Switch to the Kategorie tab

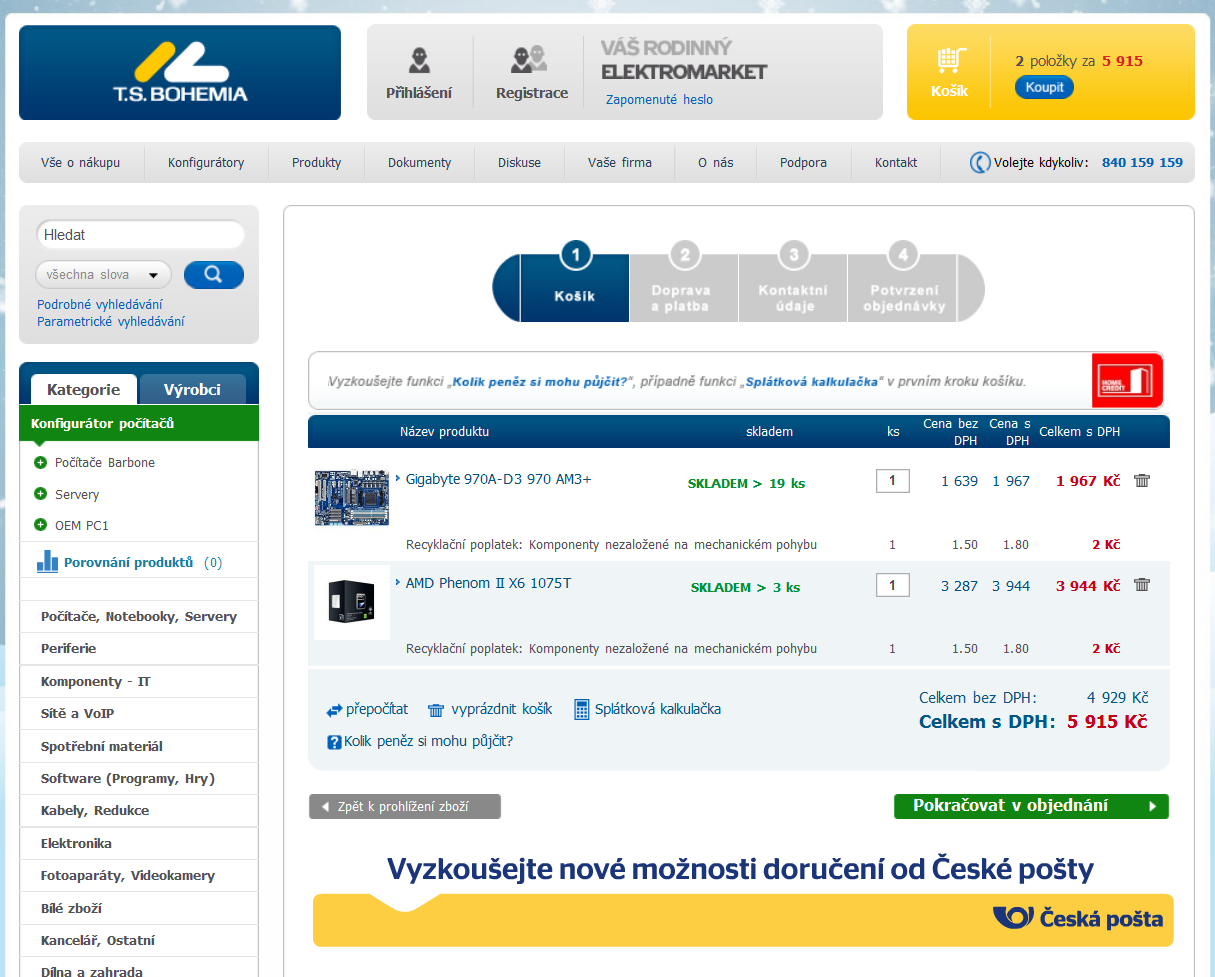click(x=84, y=390)
